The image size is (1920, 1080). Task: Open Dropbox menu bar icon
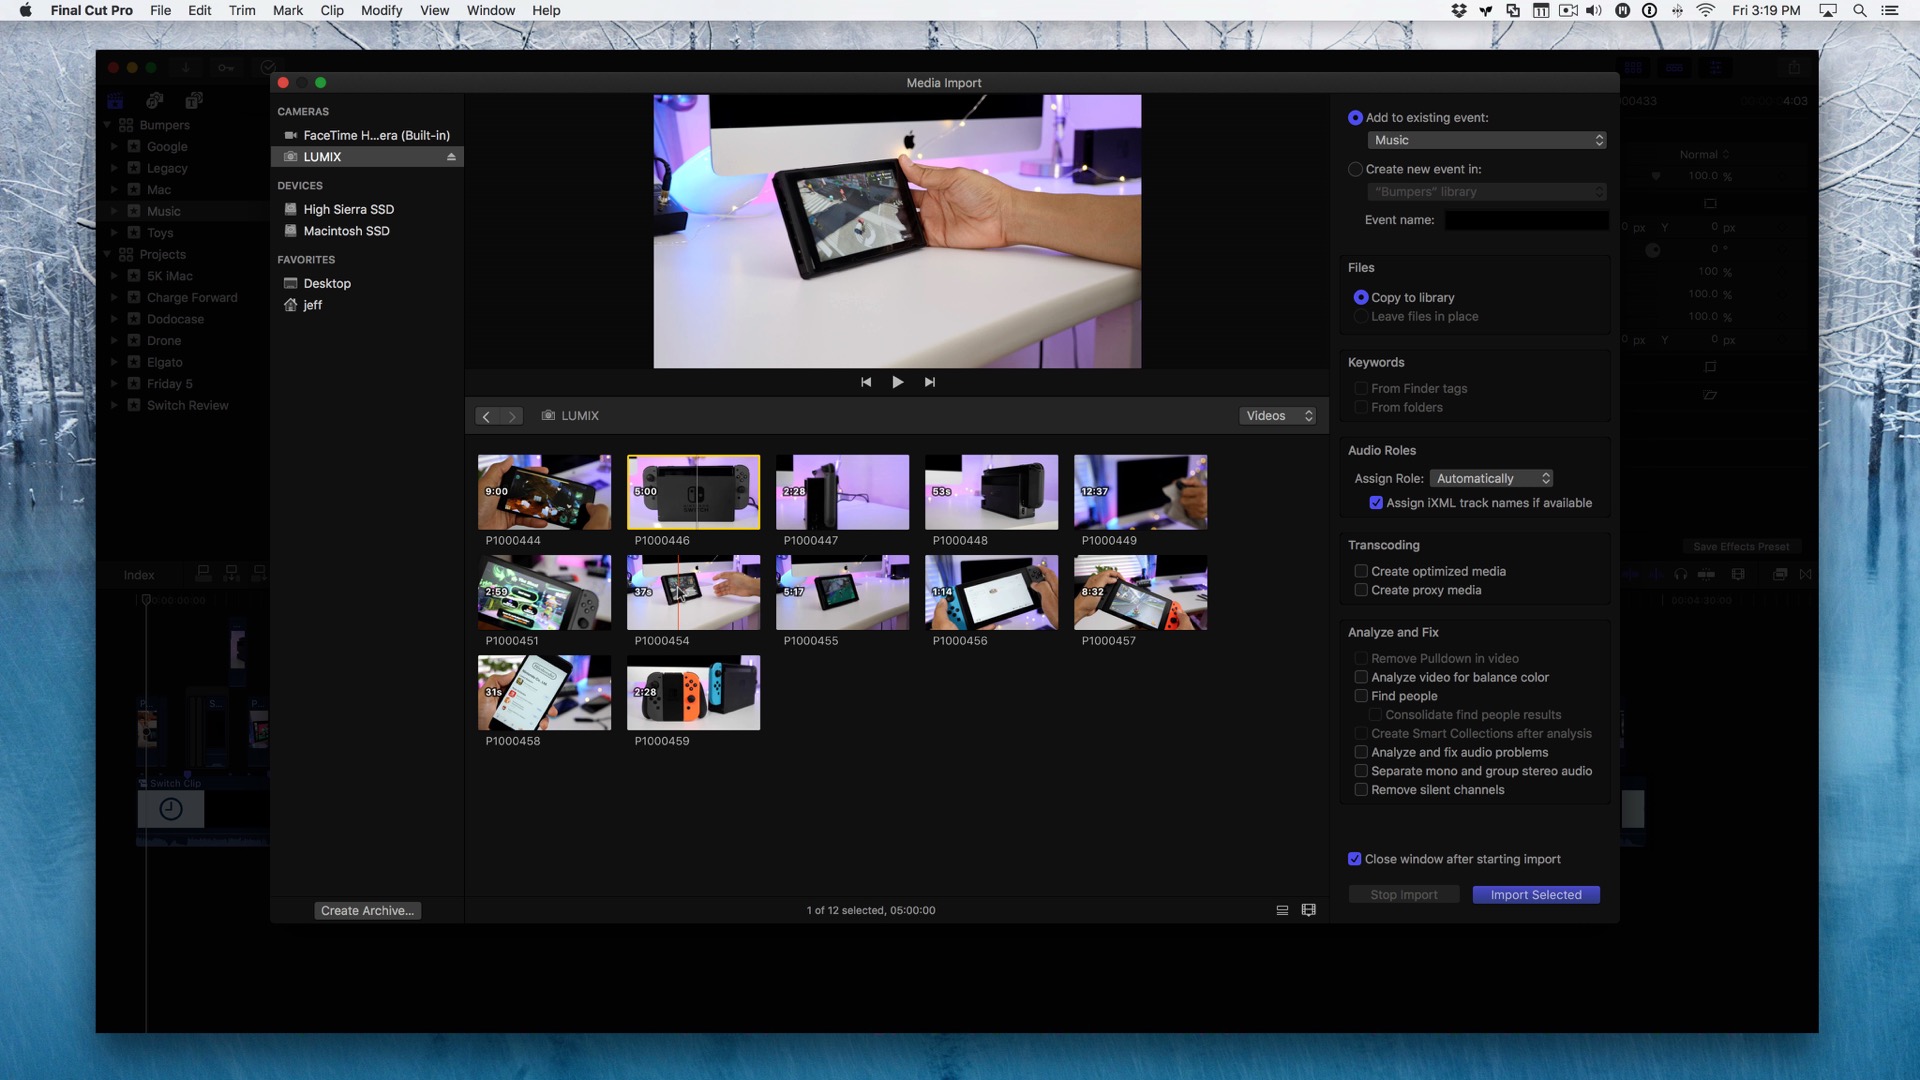pos(1459,10)
